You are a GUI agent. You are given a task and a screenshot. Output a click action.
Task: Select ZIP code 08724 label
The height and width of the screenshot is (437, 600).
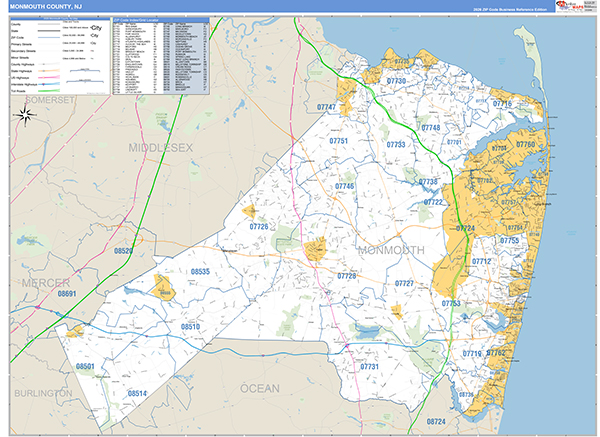coord(435,422)
